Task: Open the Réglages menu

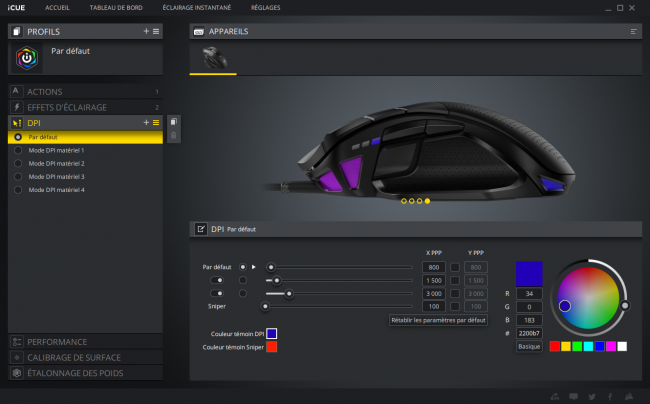Action: pos(265,7)
